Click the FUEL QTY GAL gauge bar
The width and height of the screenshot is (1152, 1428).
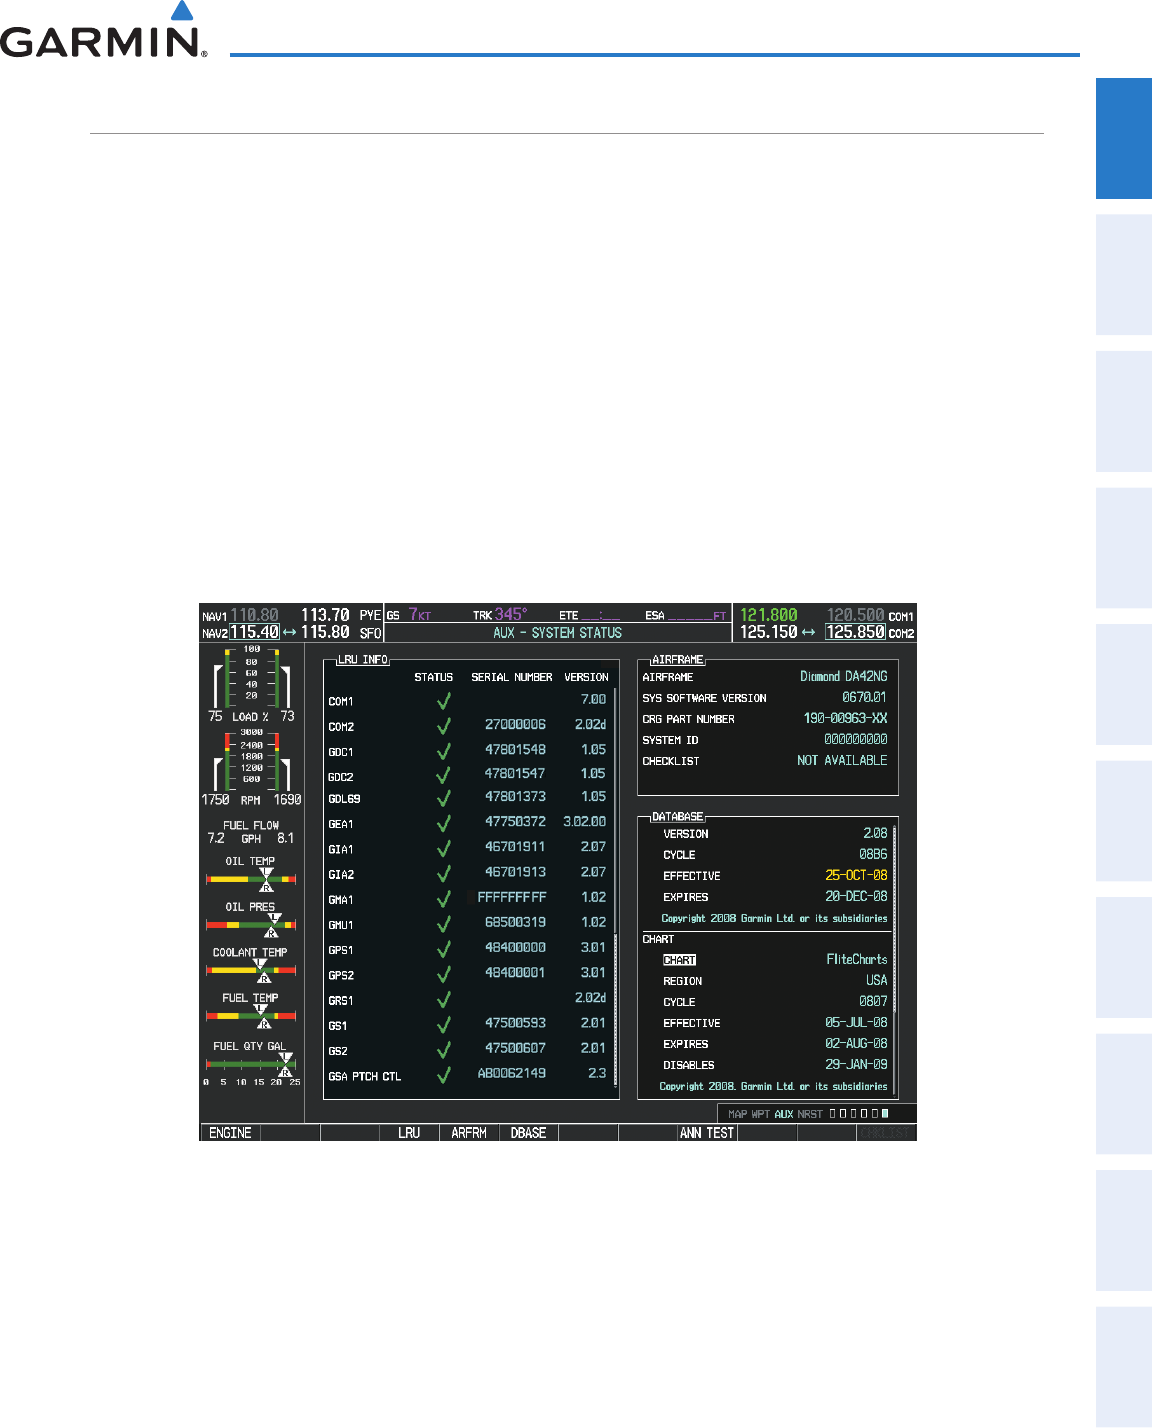pos(251,1064)
